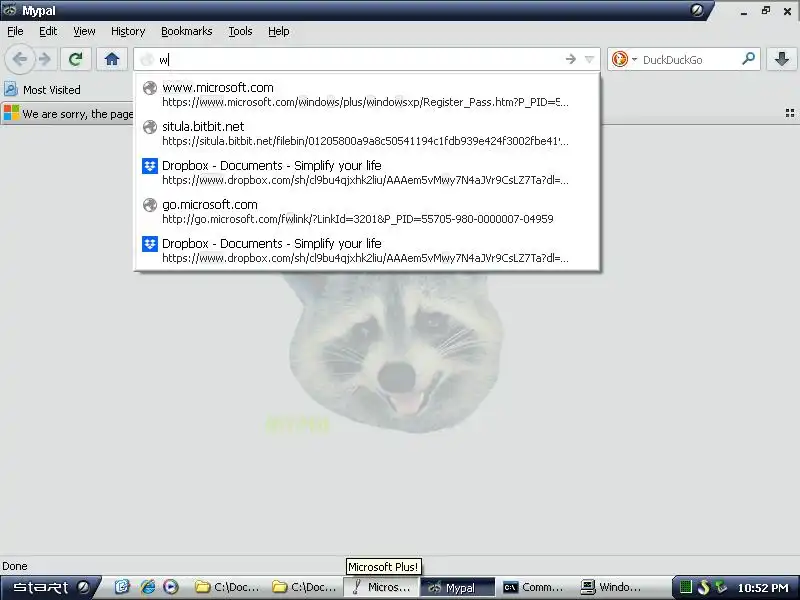Launch Internet Explorer from quick launch
Screen dimensions: 800x600
pyautogui.click(x=147, y=587)
